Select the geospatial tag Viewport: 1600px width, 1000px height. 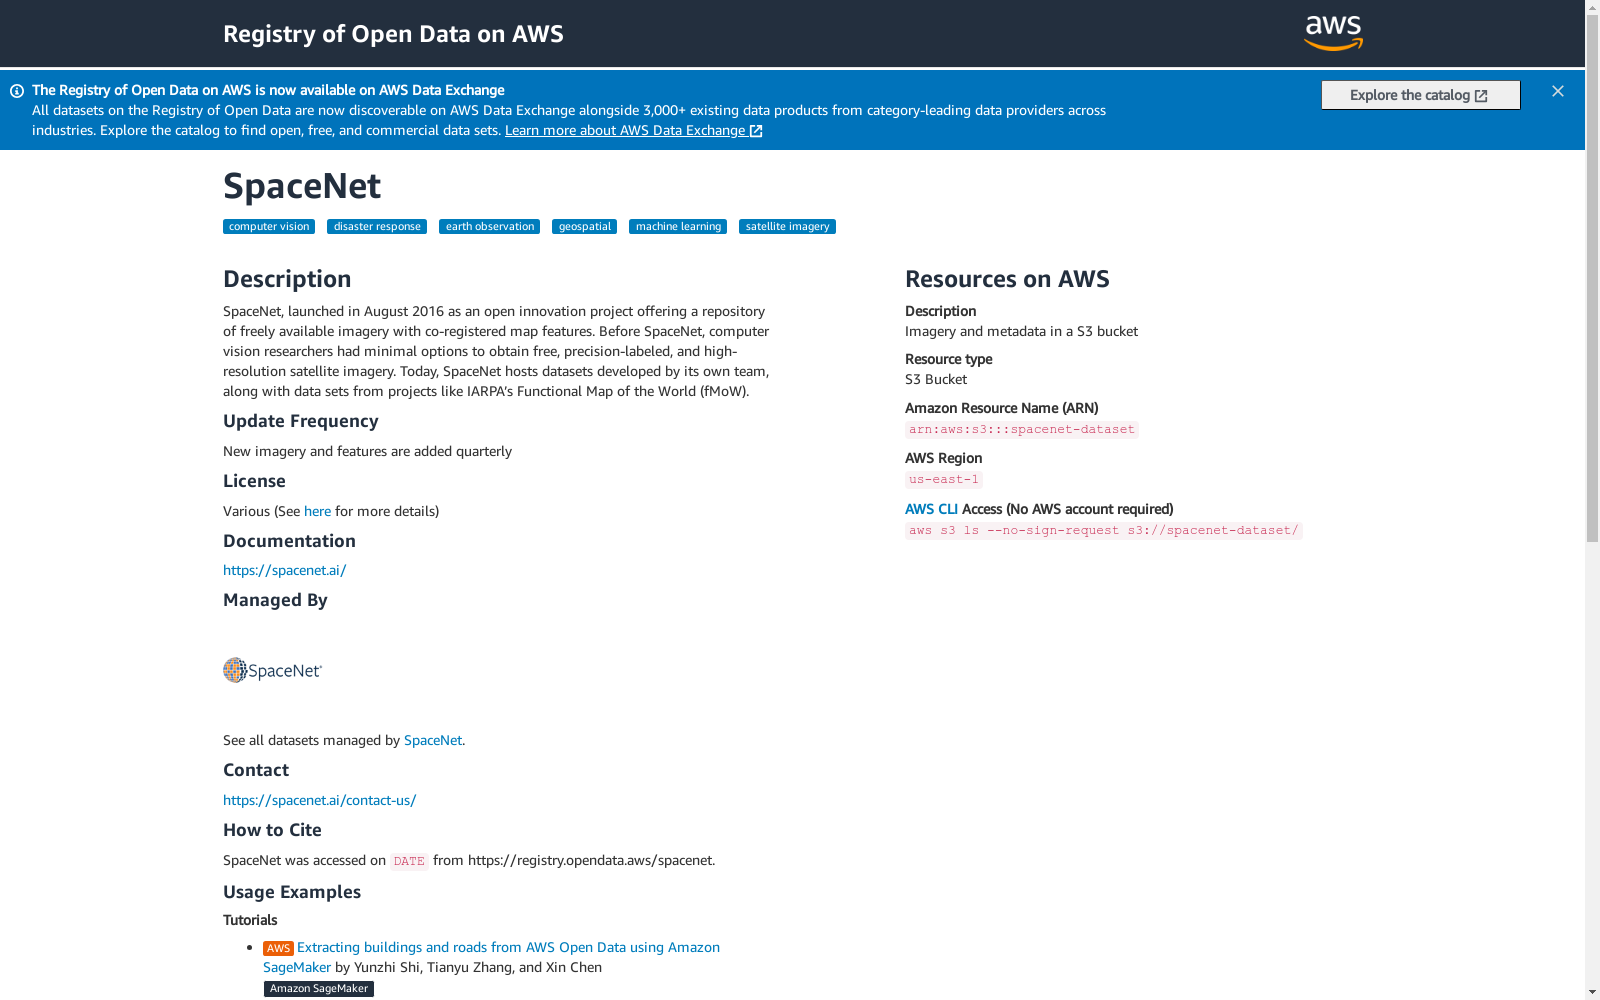point(584,227)
